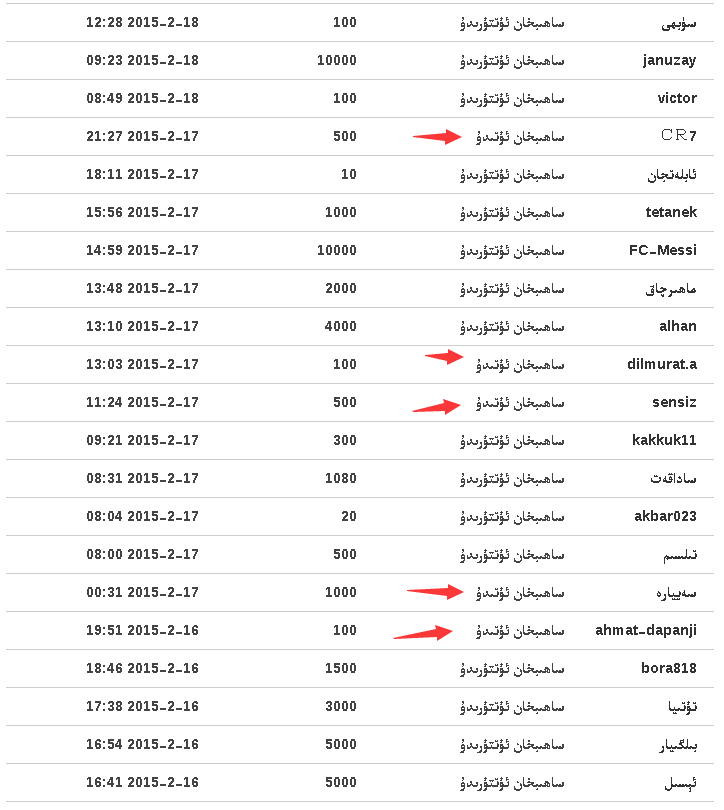Select the FC_Messi username
Screen dimensions: 724x810
pos(663,251)
